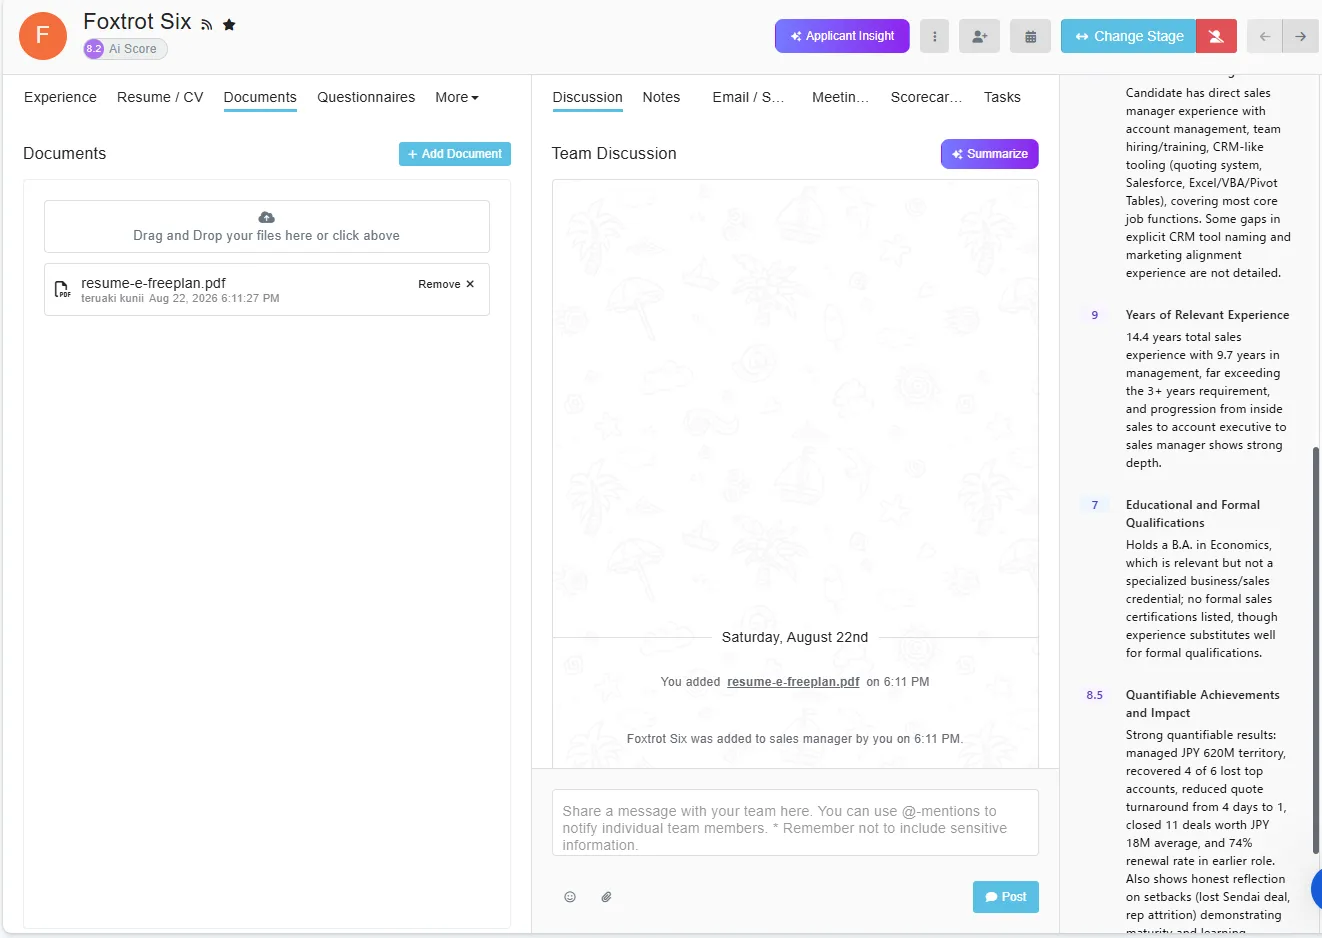Click the Change Stage button

1128,36
